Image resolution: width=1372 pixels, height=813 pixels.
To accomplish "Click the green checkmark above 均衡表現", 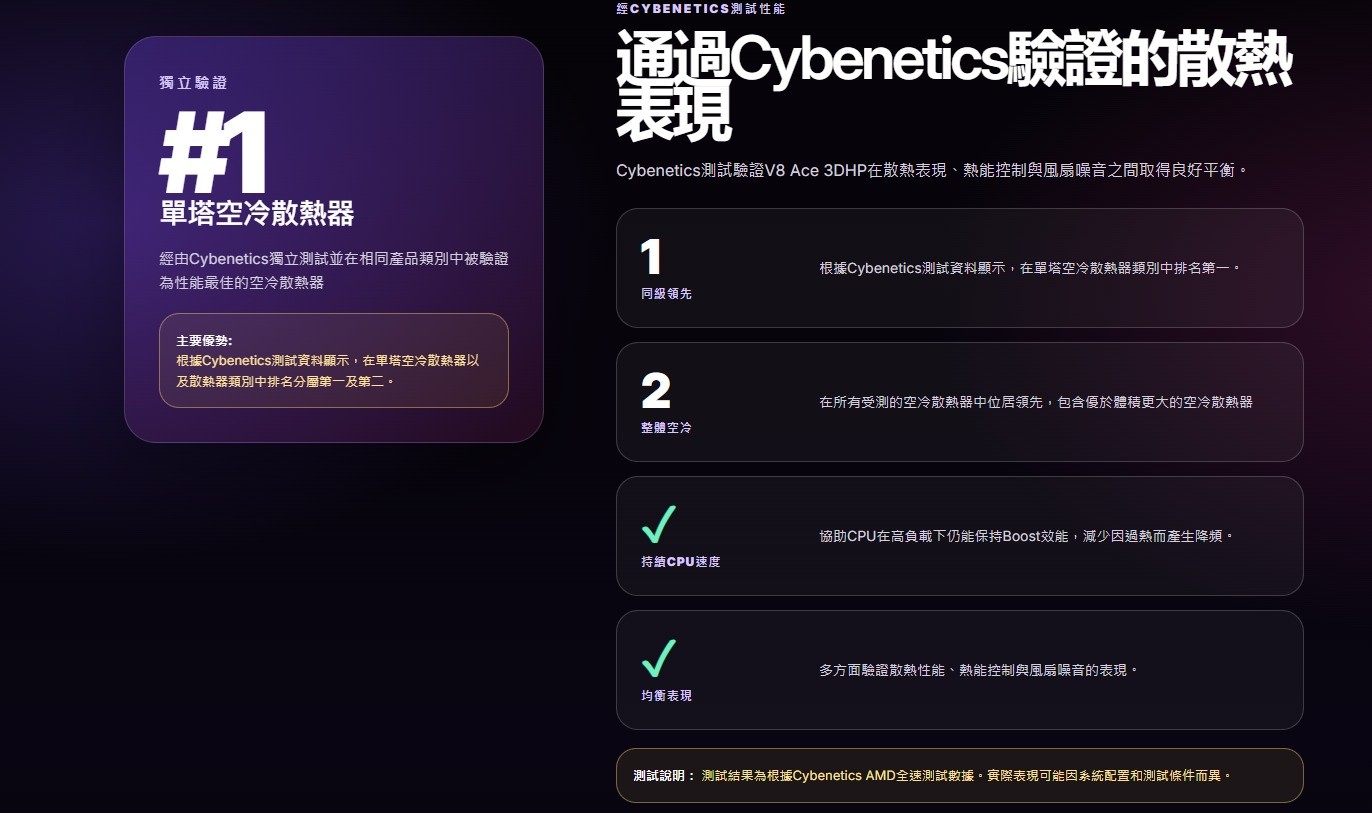I will [x=659, y=659].
